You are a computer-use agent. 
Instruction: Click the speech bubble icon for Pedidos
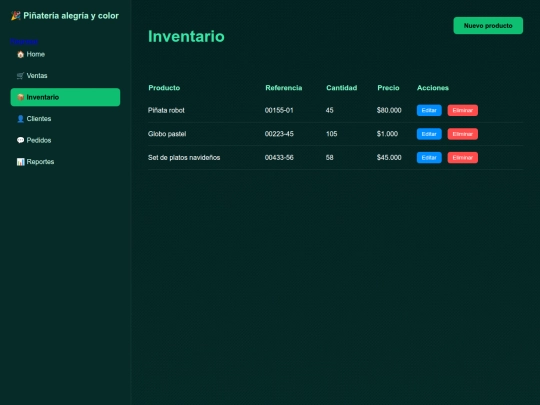20,140
